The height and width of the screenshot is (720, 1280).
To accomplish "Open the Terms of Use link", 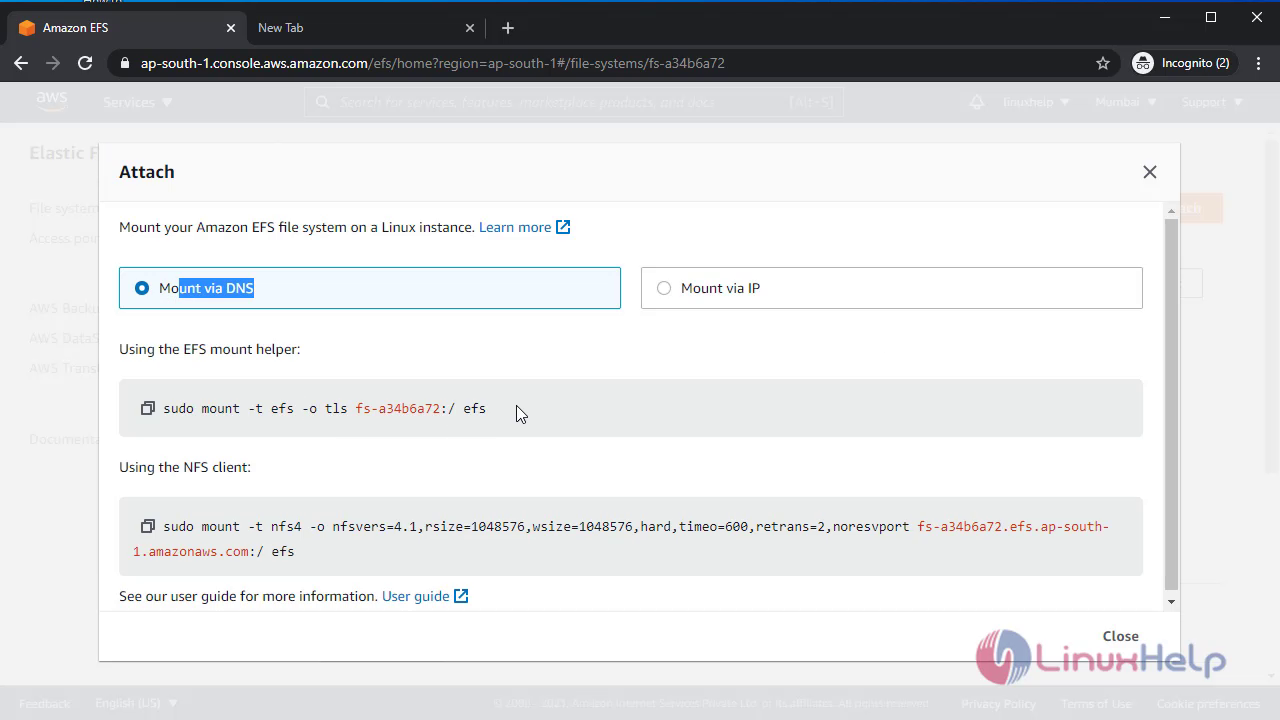I will click(1096, 703).
